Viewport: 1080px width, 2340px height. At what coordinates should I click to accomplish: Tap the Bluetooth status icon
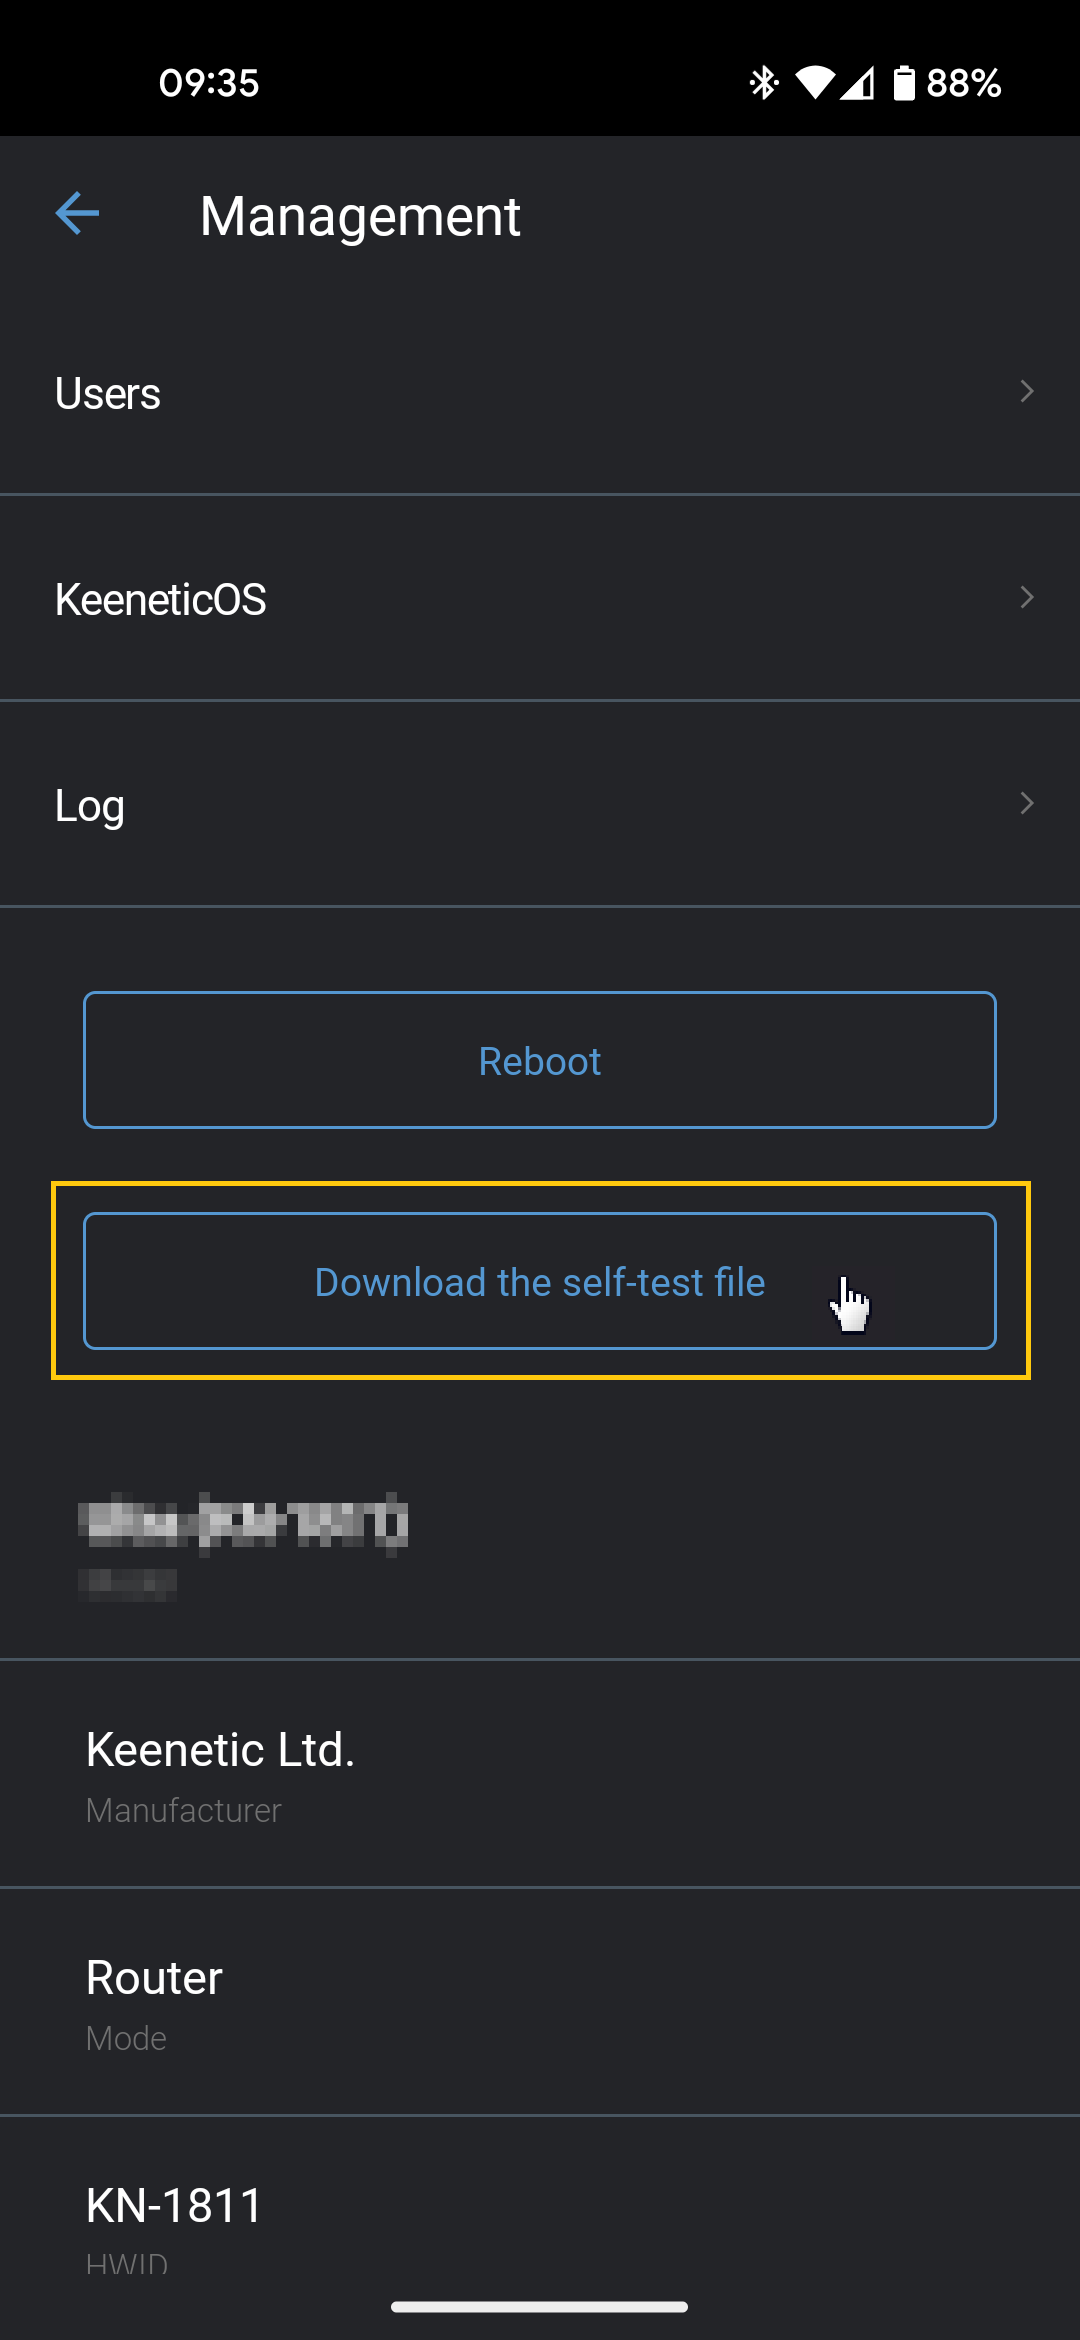764,83
